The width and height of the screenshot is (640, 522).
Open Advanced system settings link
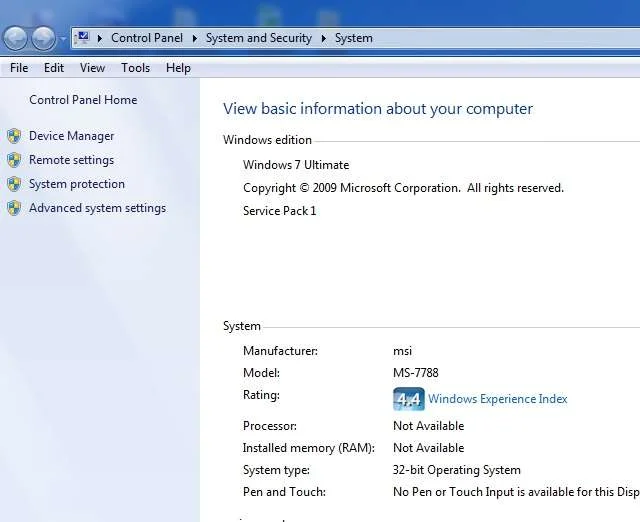(x=97, y=208)
